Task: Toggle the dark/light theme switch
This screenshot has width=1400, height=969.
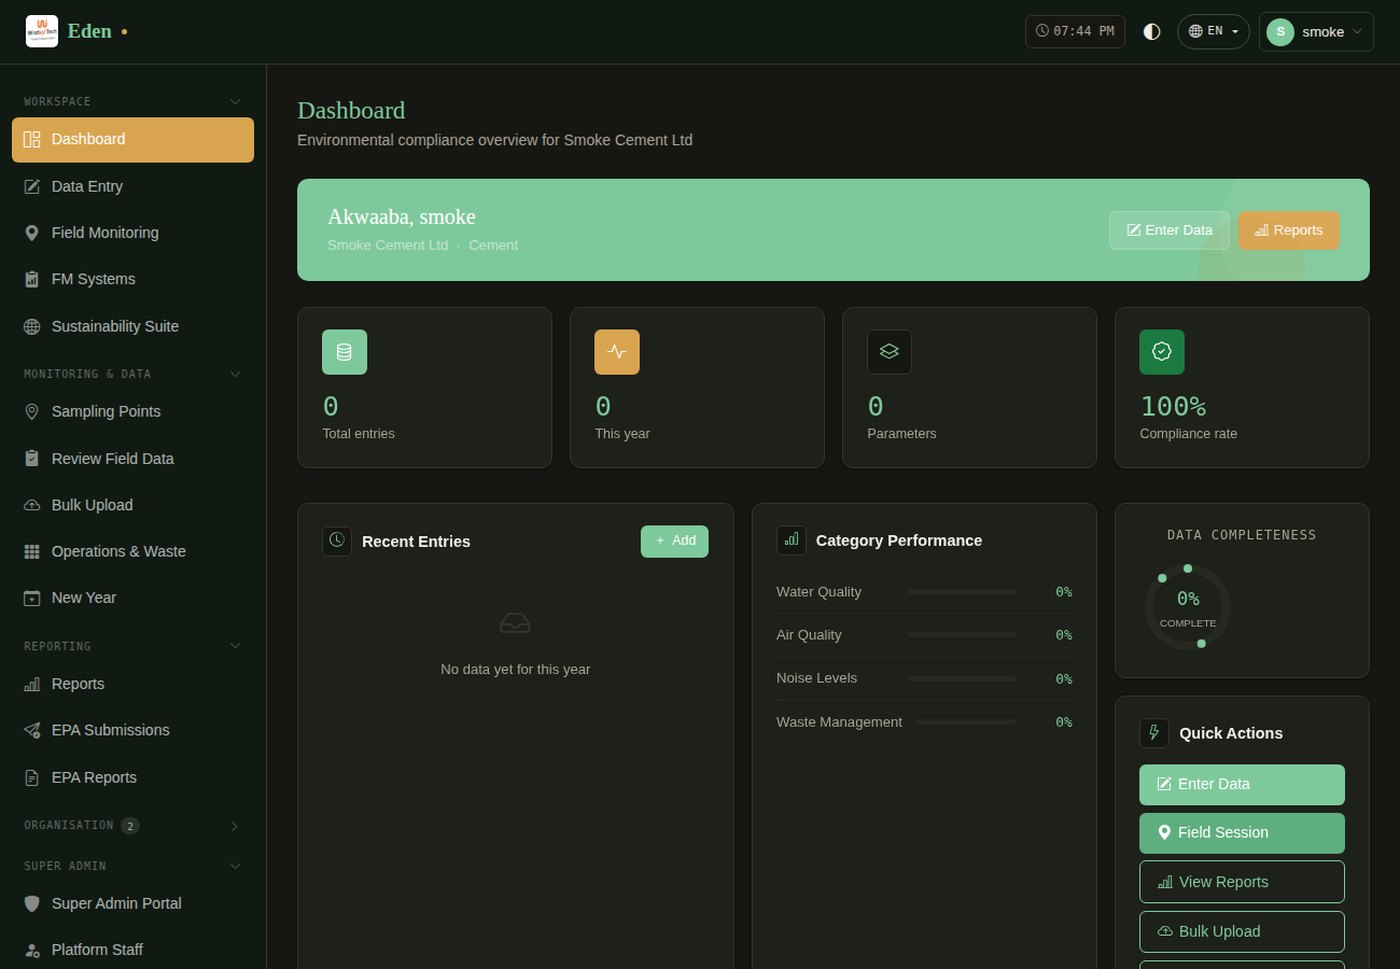Action: [x=1152, y=31]
